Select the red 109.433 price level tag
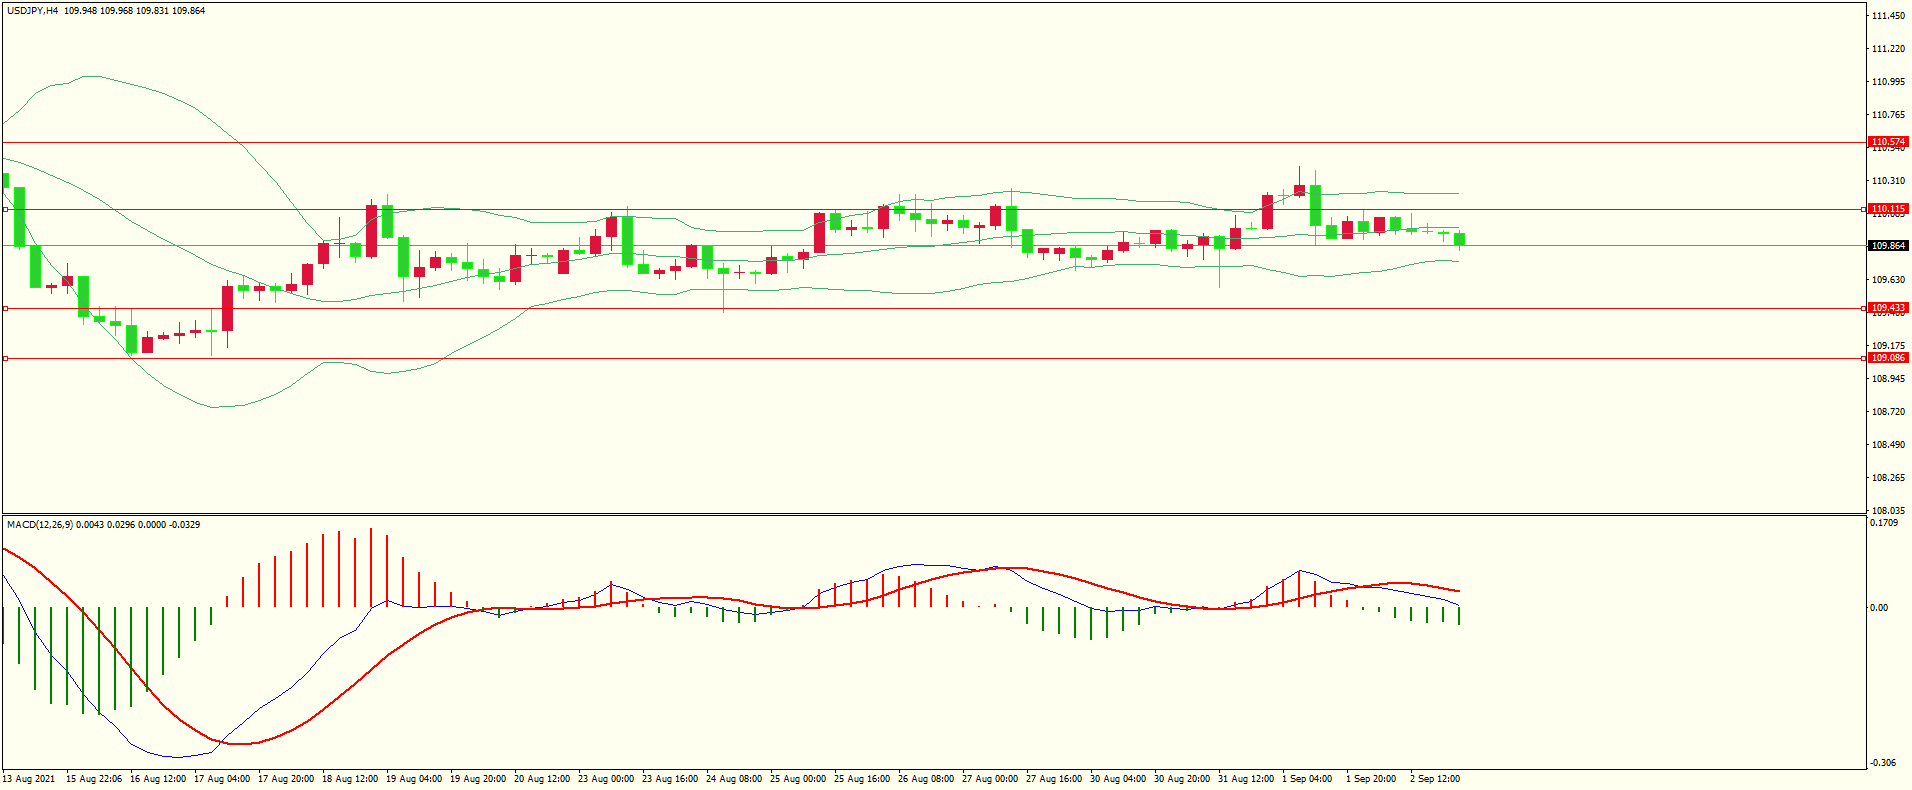Screen dimensions: 1912x790 click(x=1888, y=308)
